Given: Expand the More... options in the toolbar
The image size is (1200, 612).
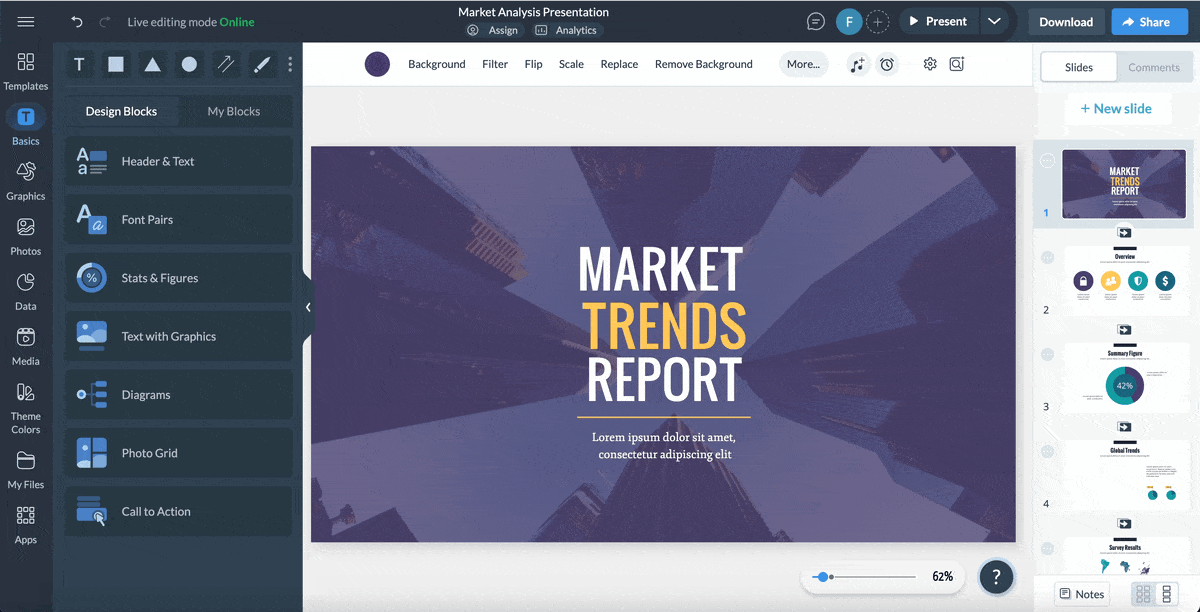Looking at the screenshot, I should (804, 63).
